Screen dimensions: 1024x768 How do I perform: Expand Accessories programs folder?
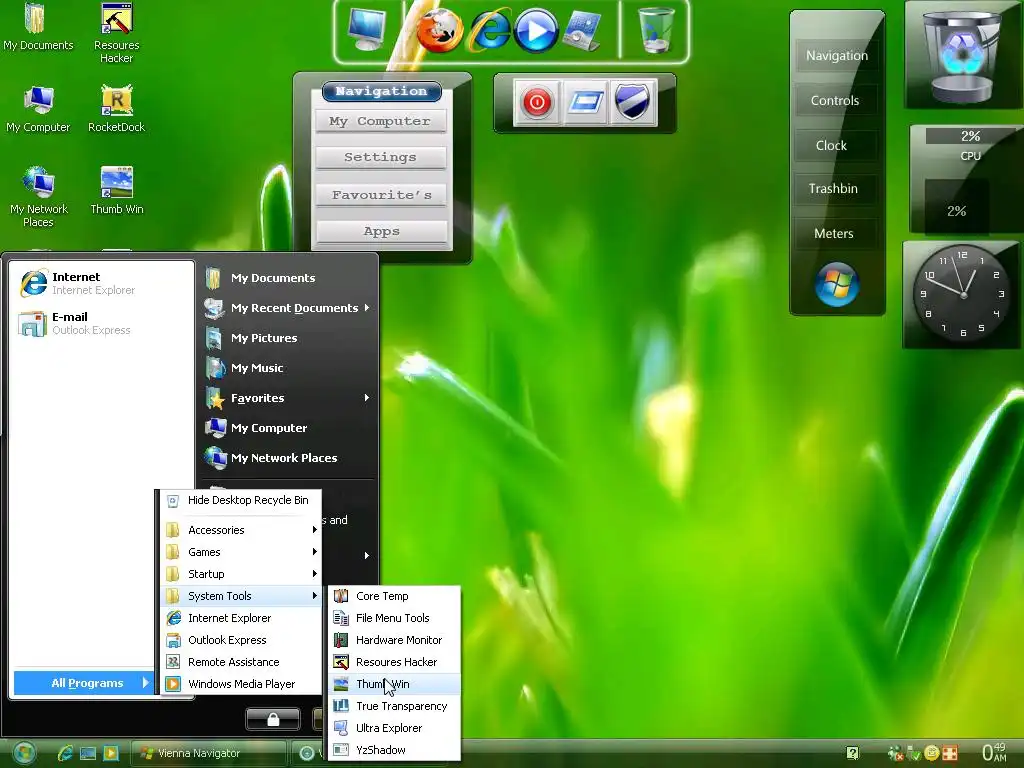click(x=241, y=530)
